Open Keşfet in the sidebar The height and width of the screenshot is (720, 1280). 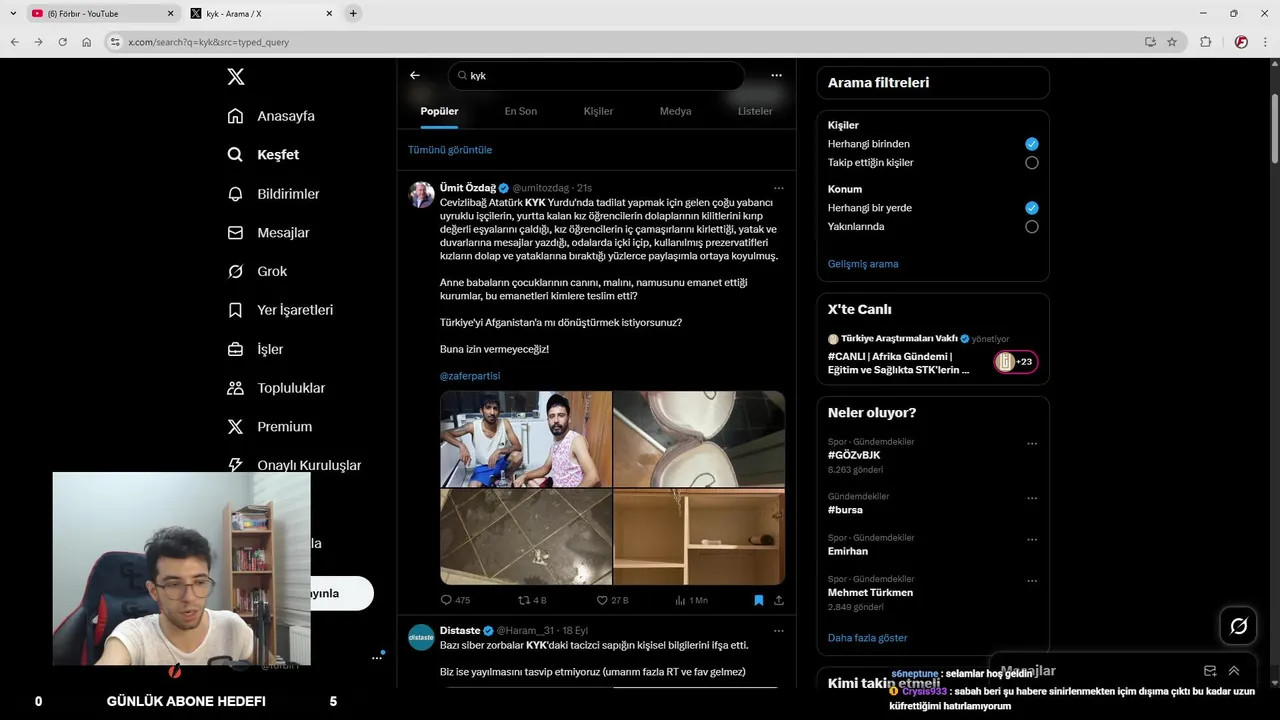[x=263, y=155]
